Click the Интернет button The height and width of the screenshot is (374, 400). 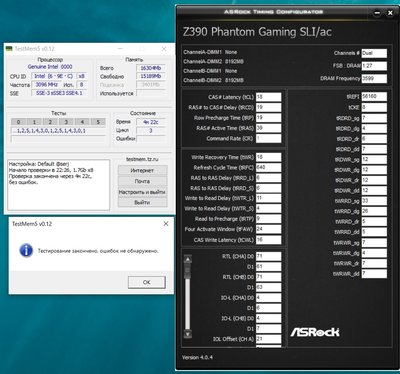pyautogui.click(x=142, y=170)
